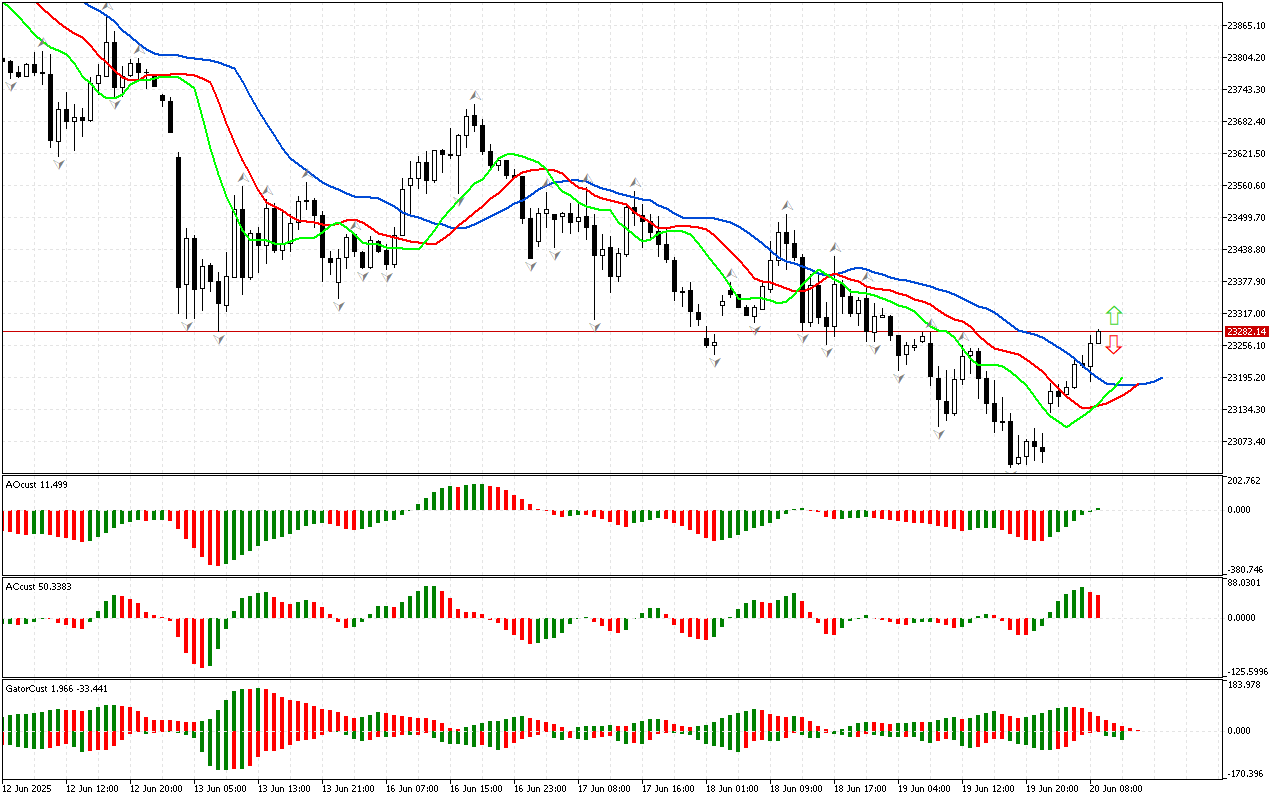Click the current price label 23282.14

pyautogui.click(x=1247, y=331)
